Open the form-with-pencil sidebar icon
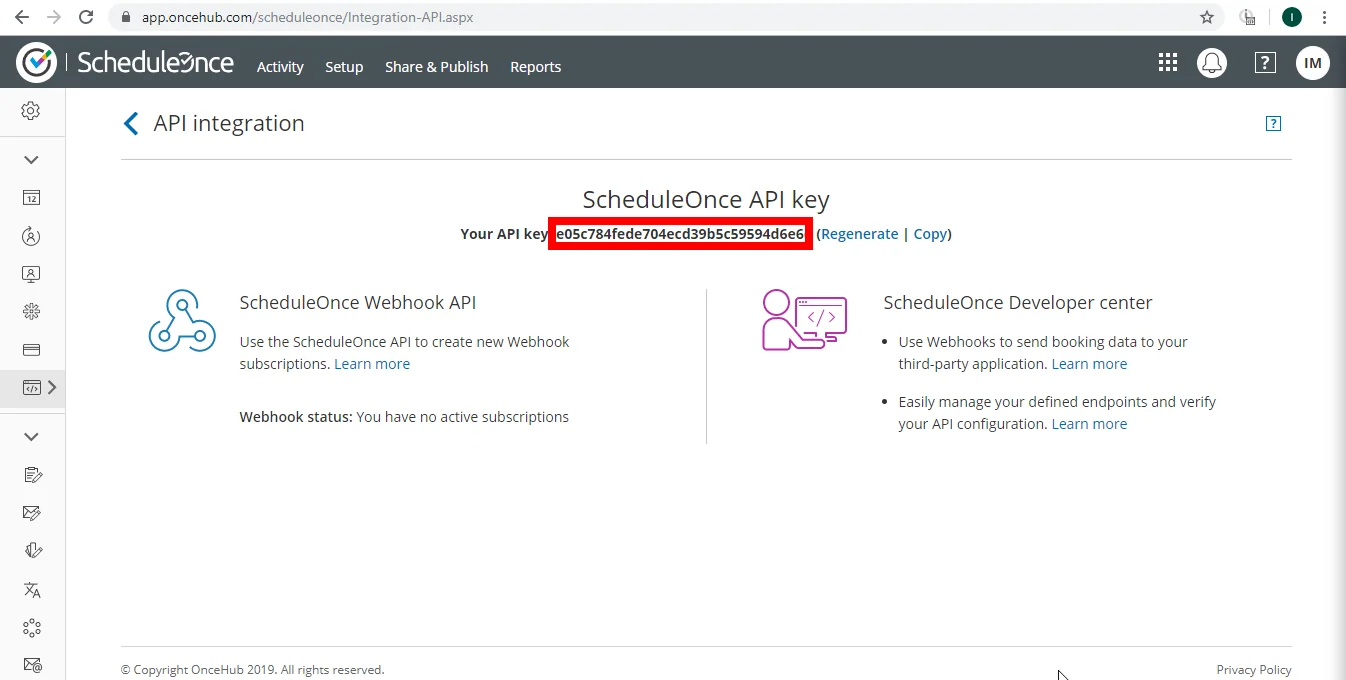 coord(31,475)
